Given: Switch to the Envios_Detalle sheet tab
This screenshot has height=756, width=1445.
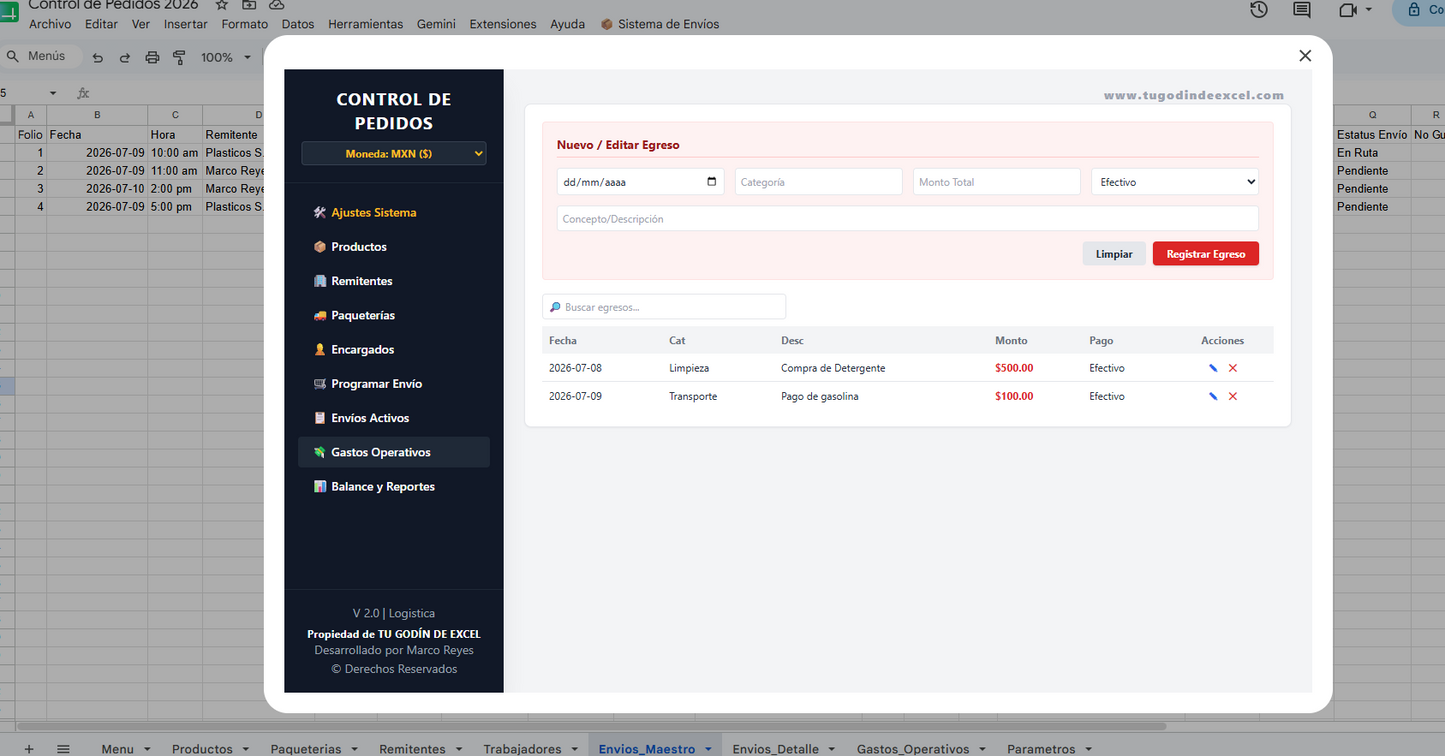Looking at the screenshot, I should tap(775, 749).
